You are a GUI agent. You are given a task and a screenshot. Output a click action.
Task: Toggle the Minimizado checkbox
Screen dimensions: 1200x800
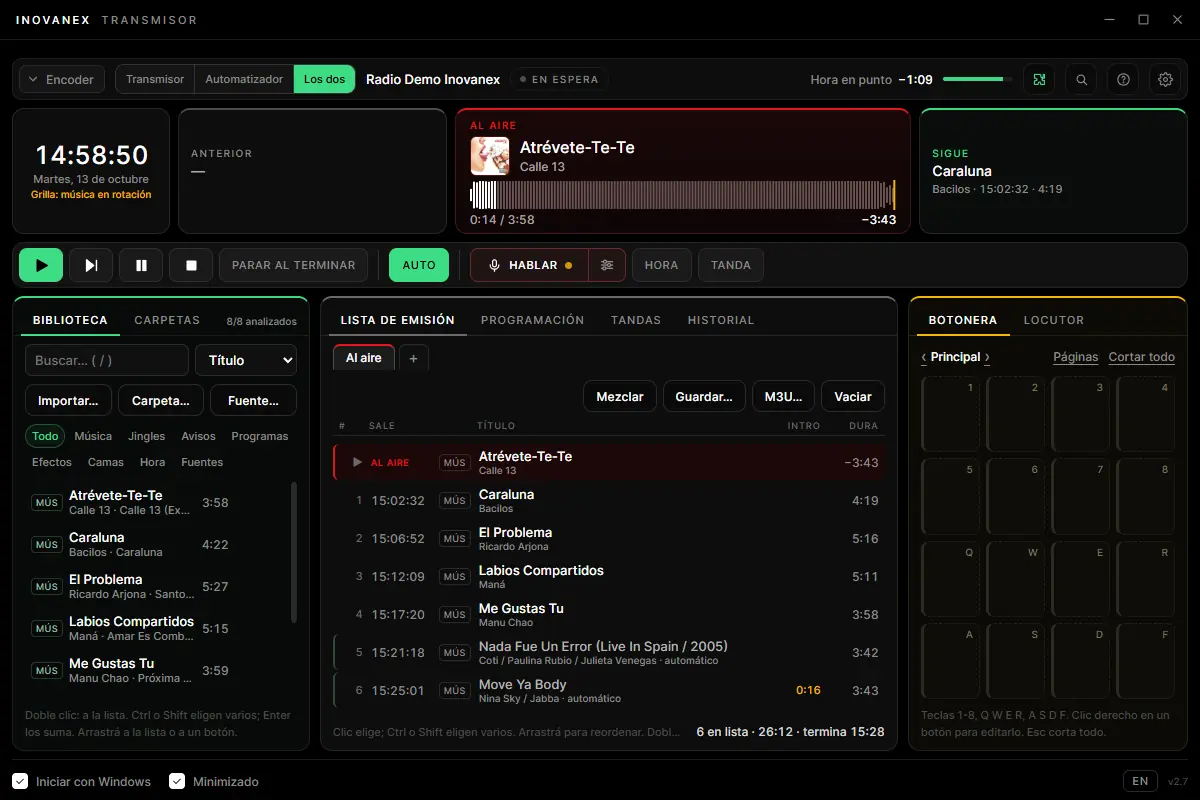click(x=177, y=781)
